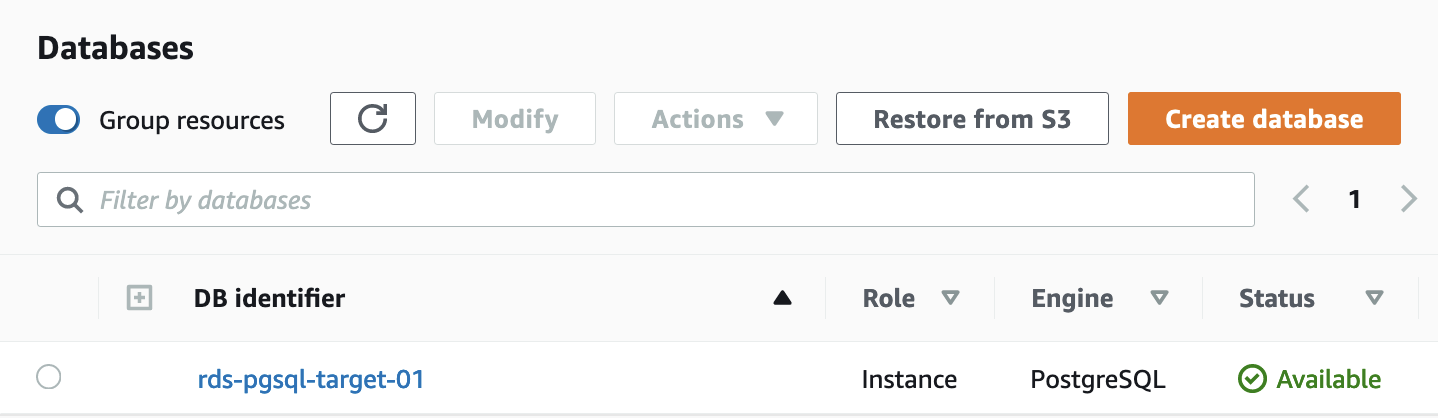Click DB identifier ascending sort arrow
Image resolution: width=1438 pixels, height=418 pixels.
click(782, 298)
